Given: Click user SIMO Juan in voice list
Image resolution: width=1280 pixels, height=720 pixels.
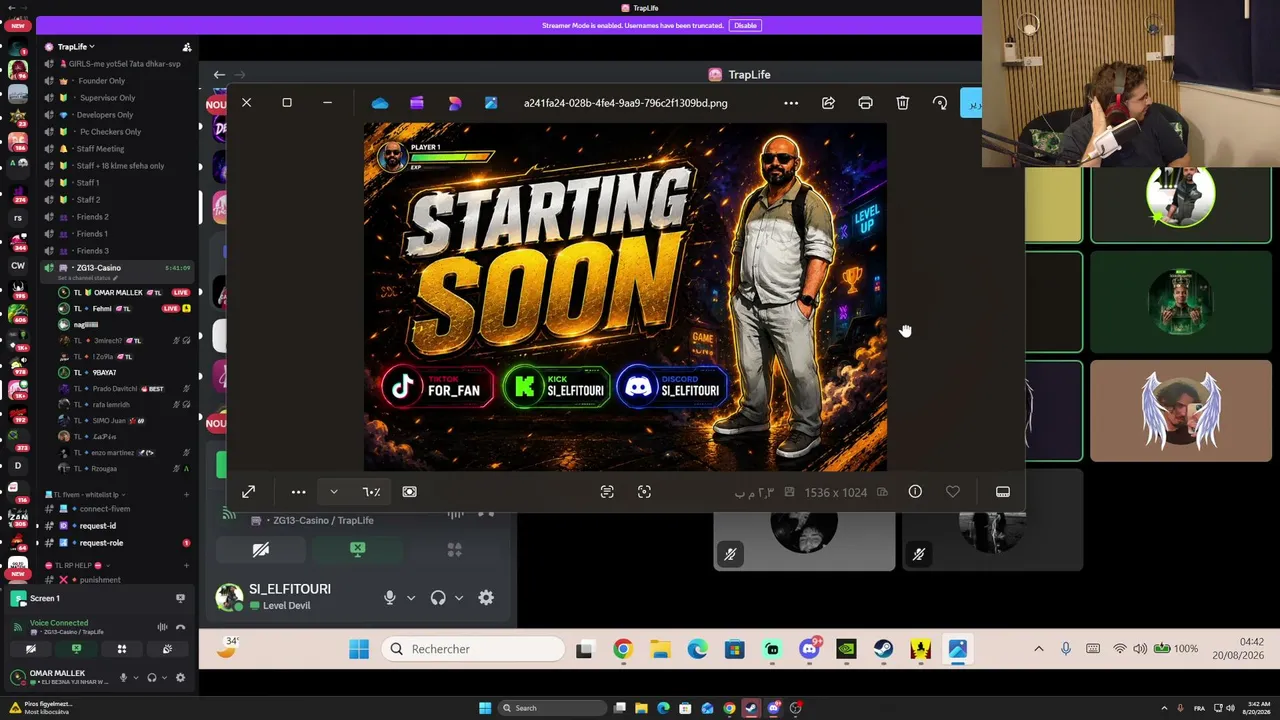Looking at the screenshot, I should [108, 421].
